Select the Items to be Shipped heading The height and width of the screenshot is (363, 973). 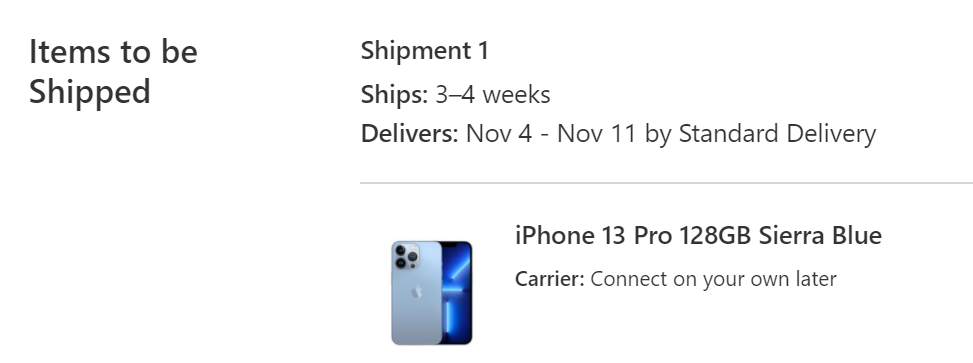[x=113, y=71]
